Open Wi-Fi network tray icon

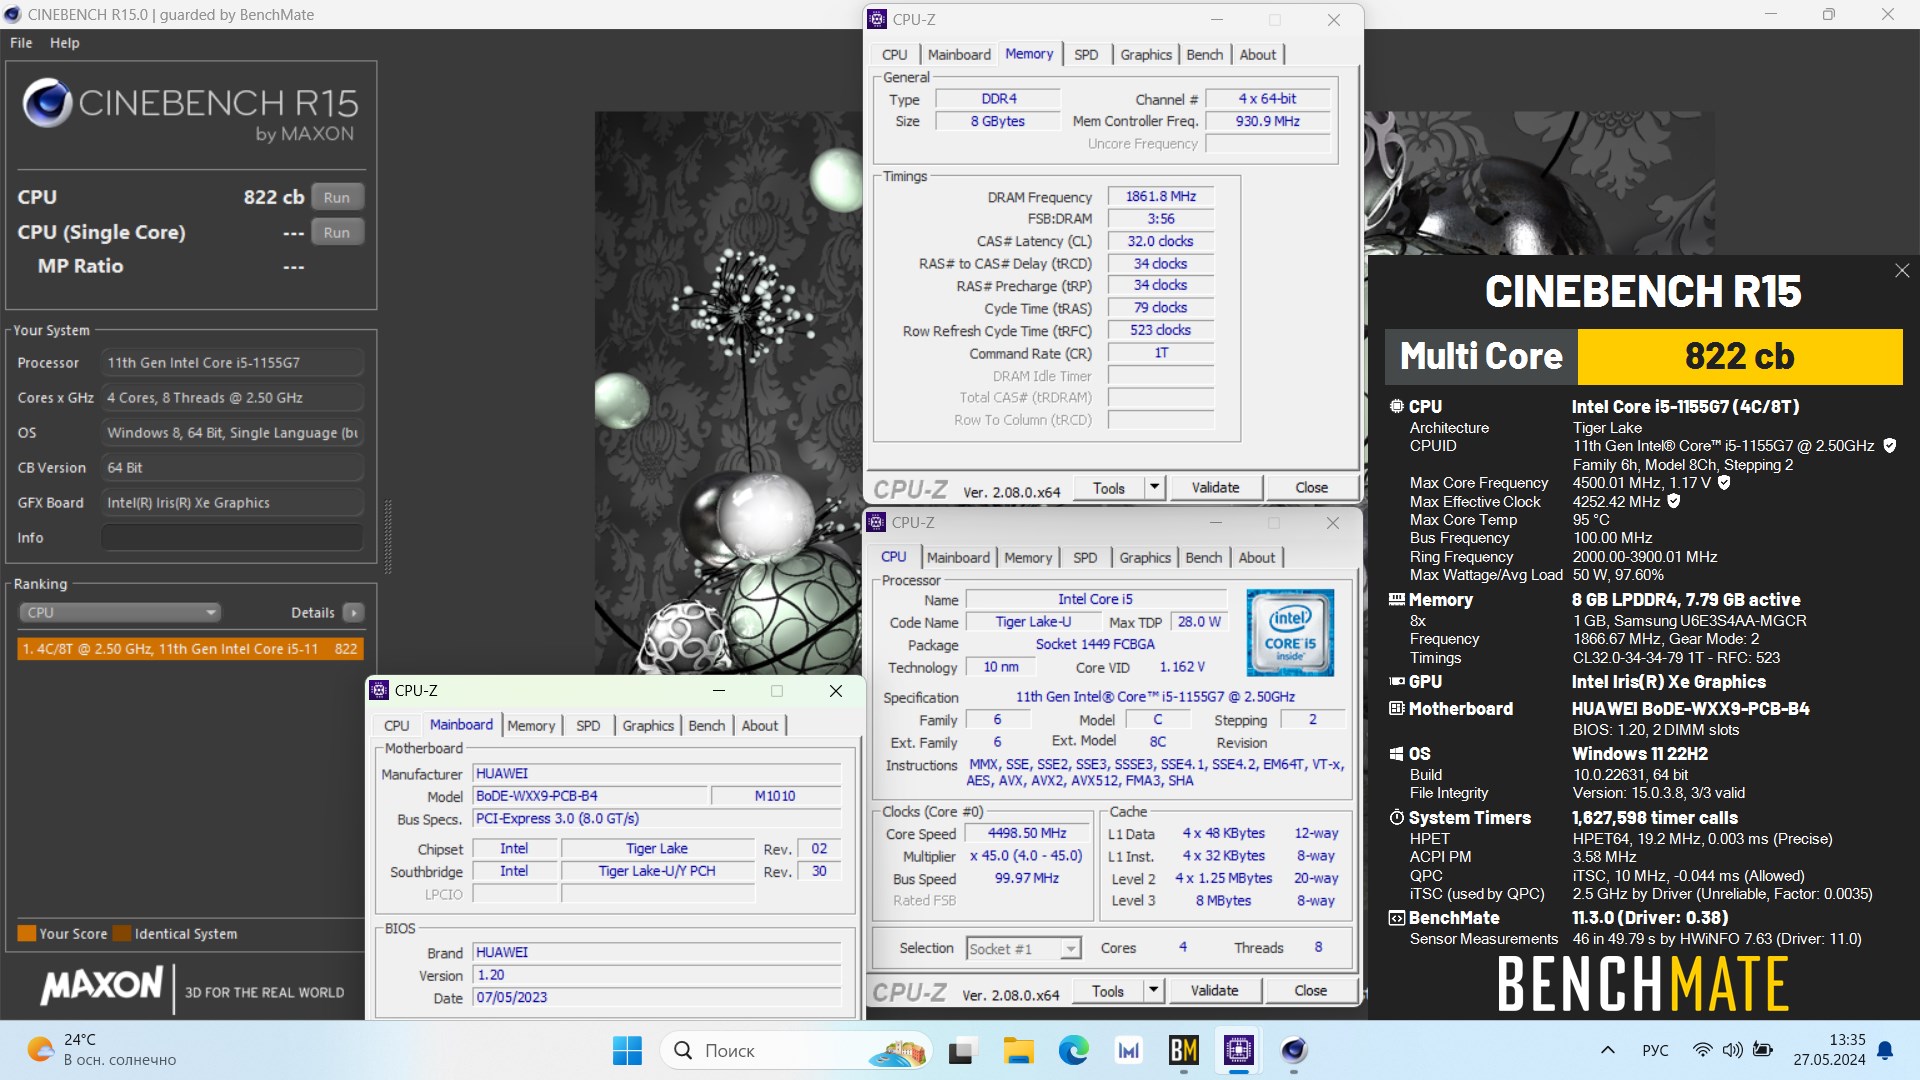1702,1050
